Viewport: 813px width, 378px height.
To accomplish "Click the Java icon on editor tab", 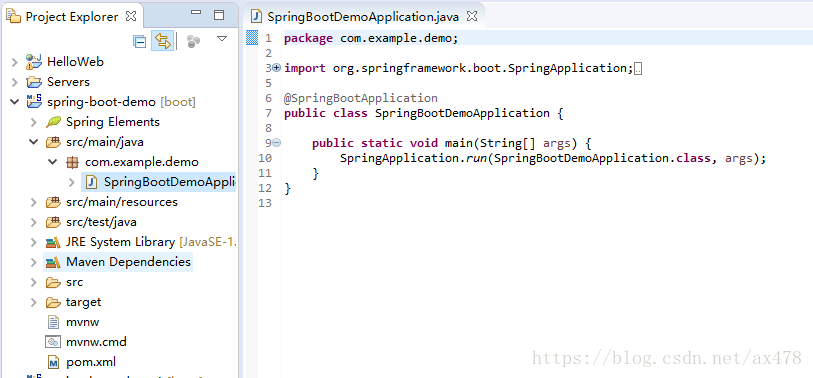I will [256, 16].
